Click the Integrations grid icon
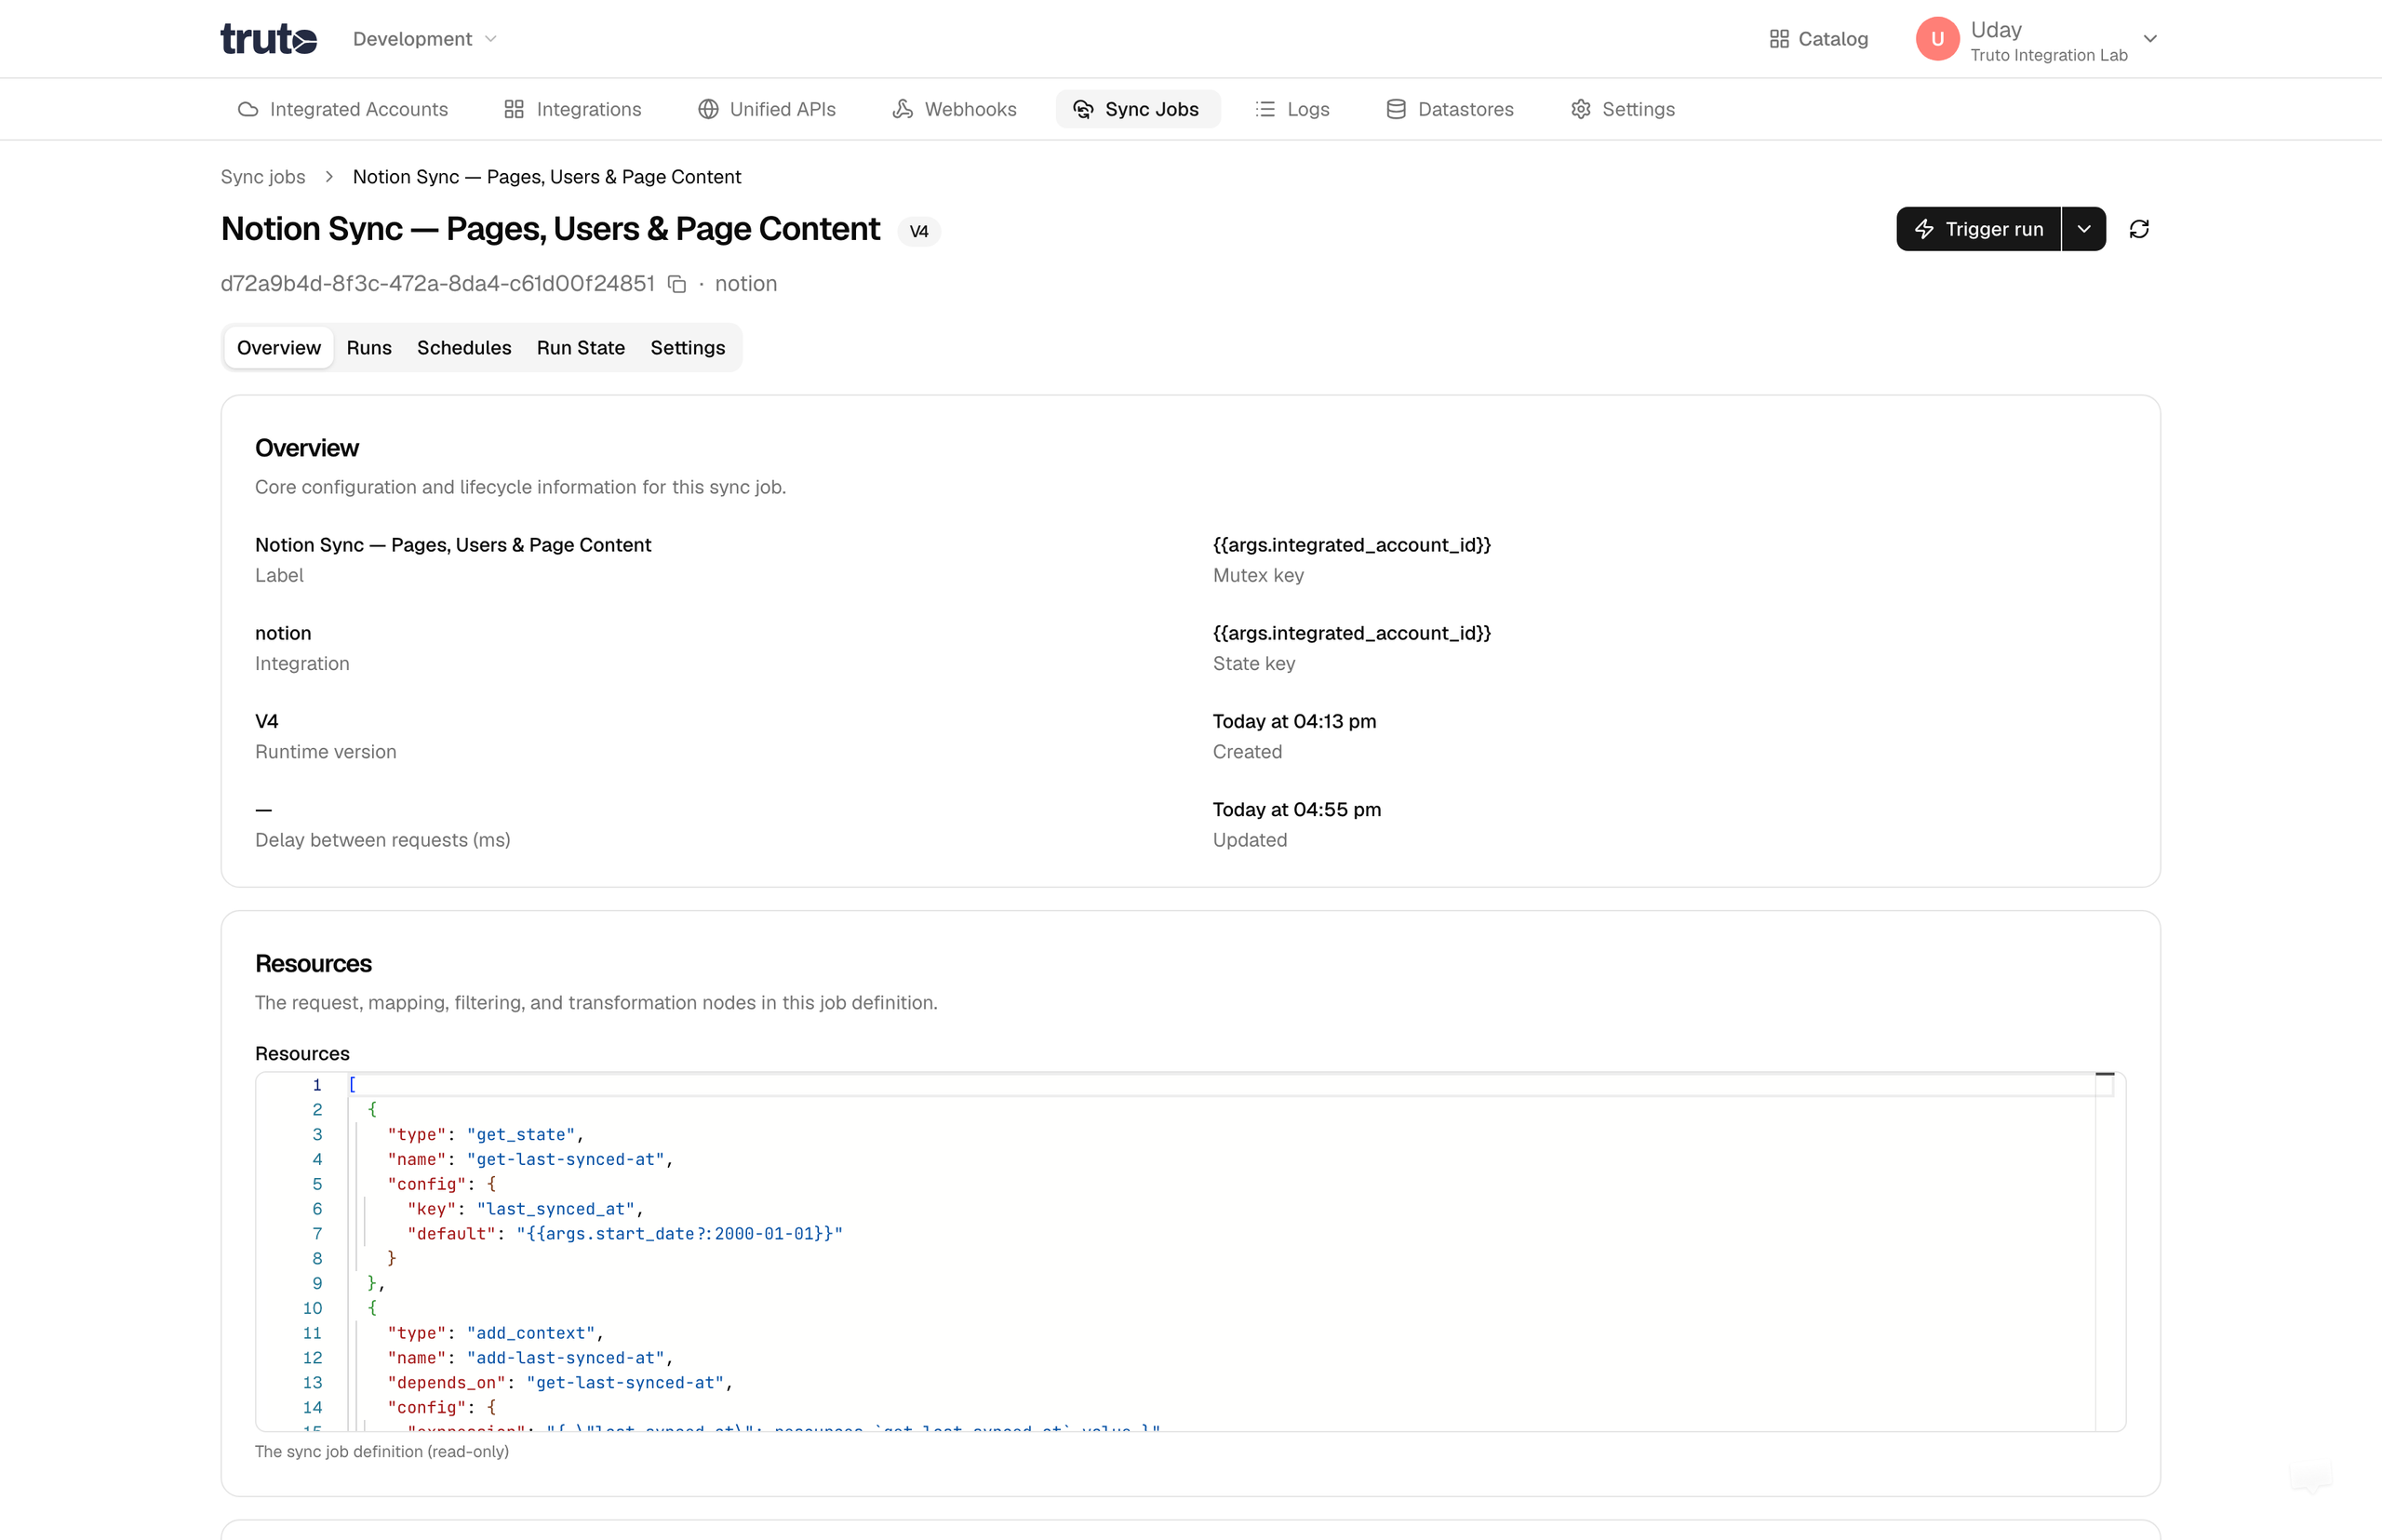The height and width of the screenshot is (1540, 2382). pos(514,109)
